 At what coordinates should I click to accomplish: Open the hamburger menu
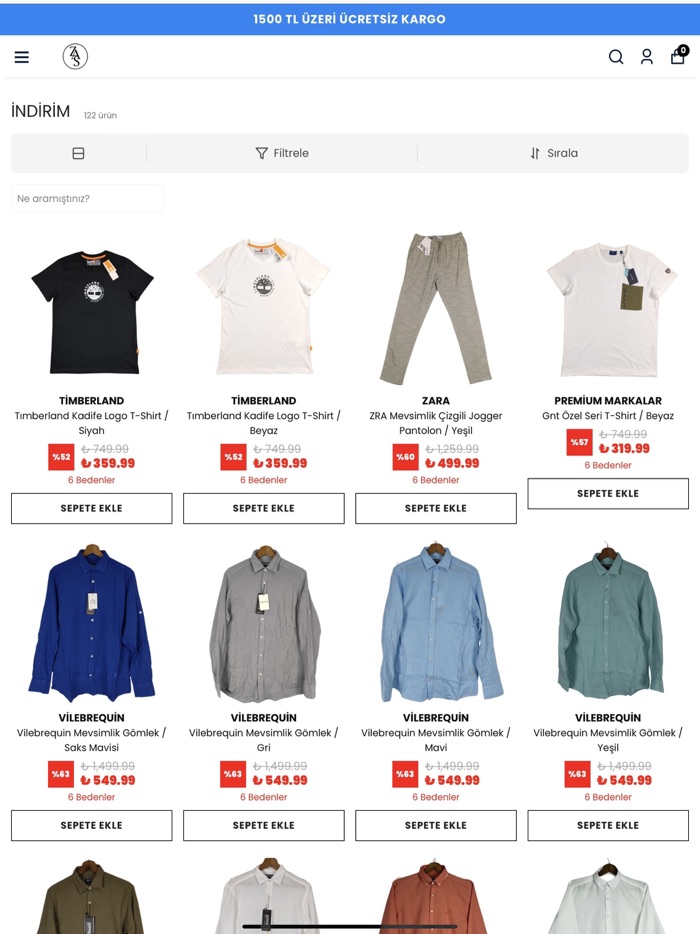21,57
